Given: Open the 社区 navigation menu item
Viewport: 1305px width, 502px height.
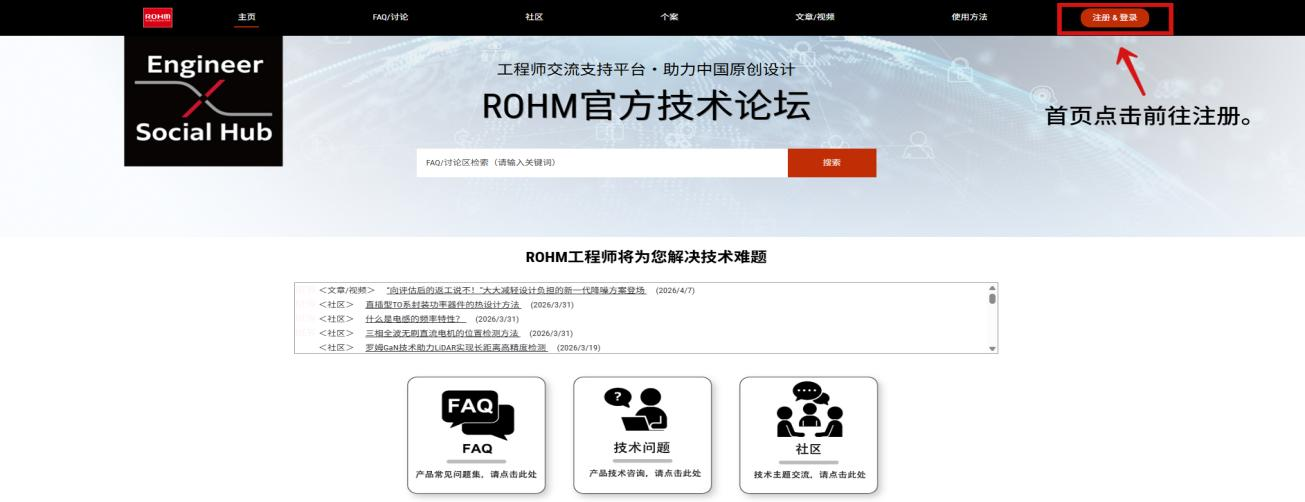Looking at the screenshot, I should (534, 17).
